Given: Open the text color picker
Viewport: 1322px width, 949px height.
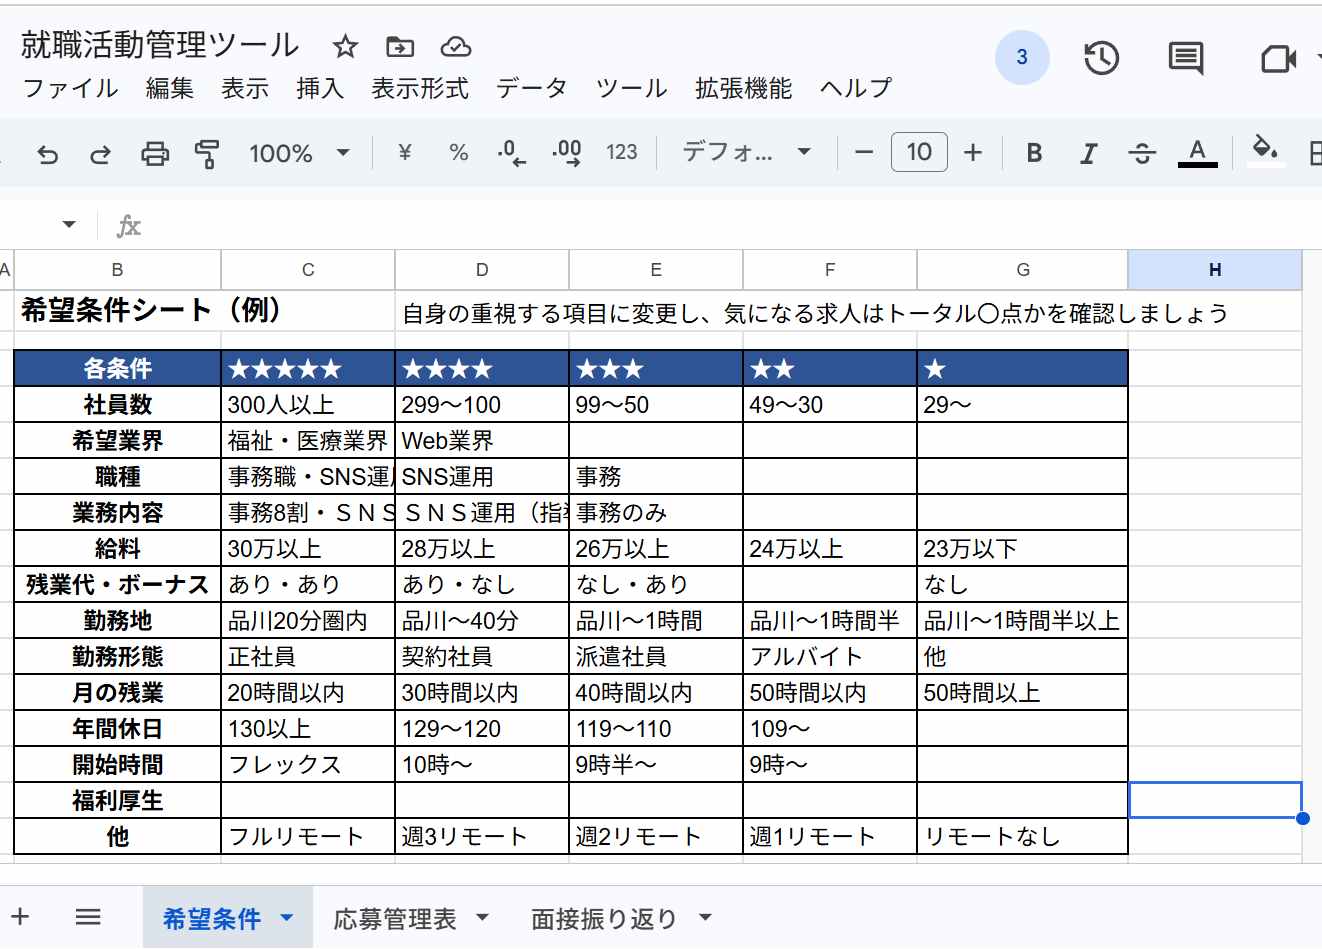Looking at the screenshot, I should (x=1196, y=152).
